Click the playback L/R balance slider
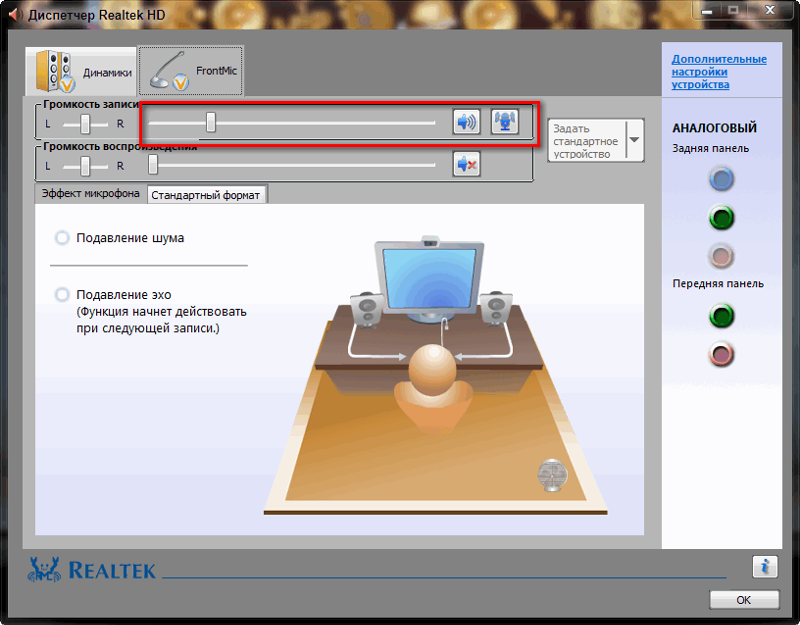Viewport: 800px width, 625px height. (x=85, y=166)
